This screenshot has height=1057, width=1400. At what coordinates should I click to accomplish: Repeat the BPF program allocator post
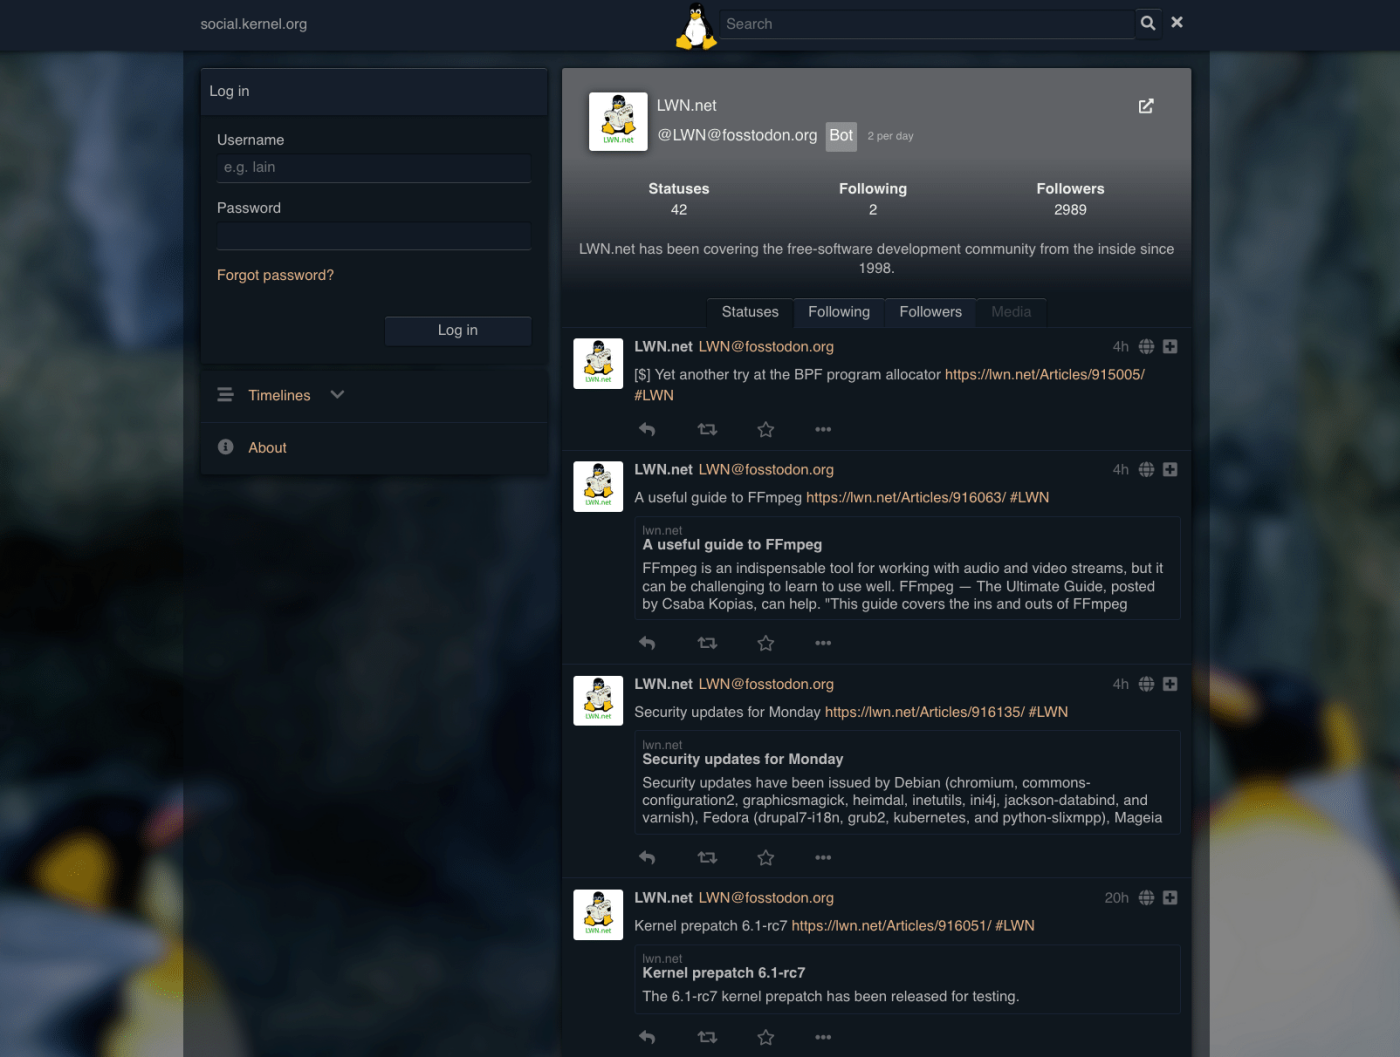tap(707, 429)
